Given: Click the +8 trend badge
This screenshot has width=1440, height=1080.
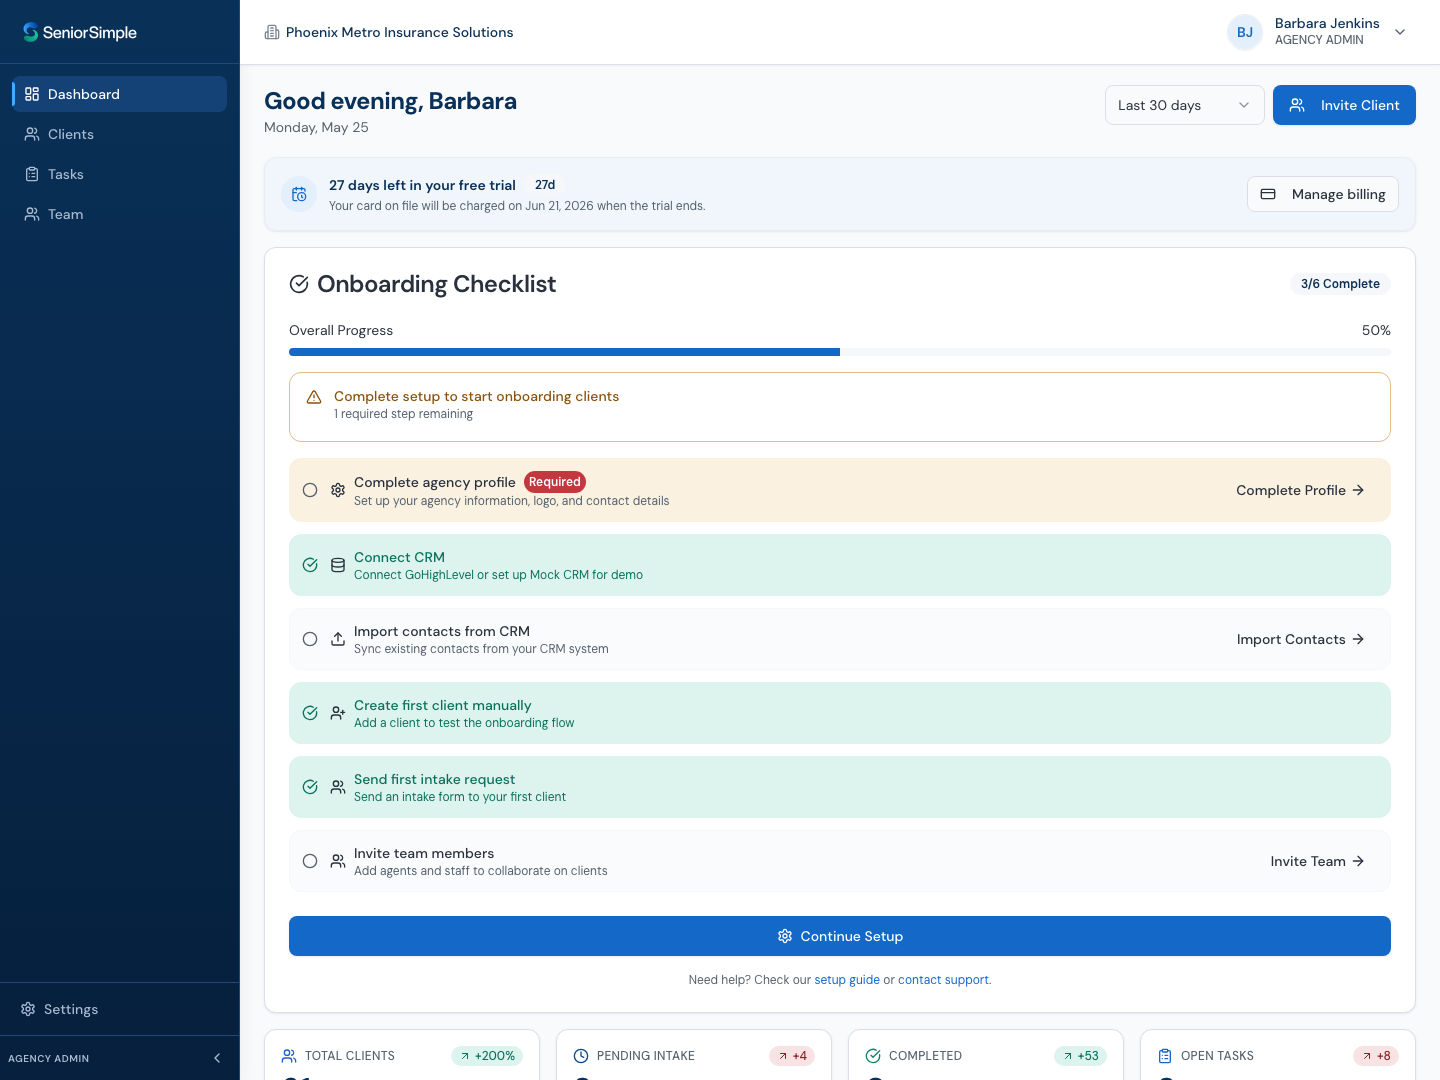Looking at the screenshot, I should point(1376,1056).
